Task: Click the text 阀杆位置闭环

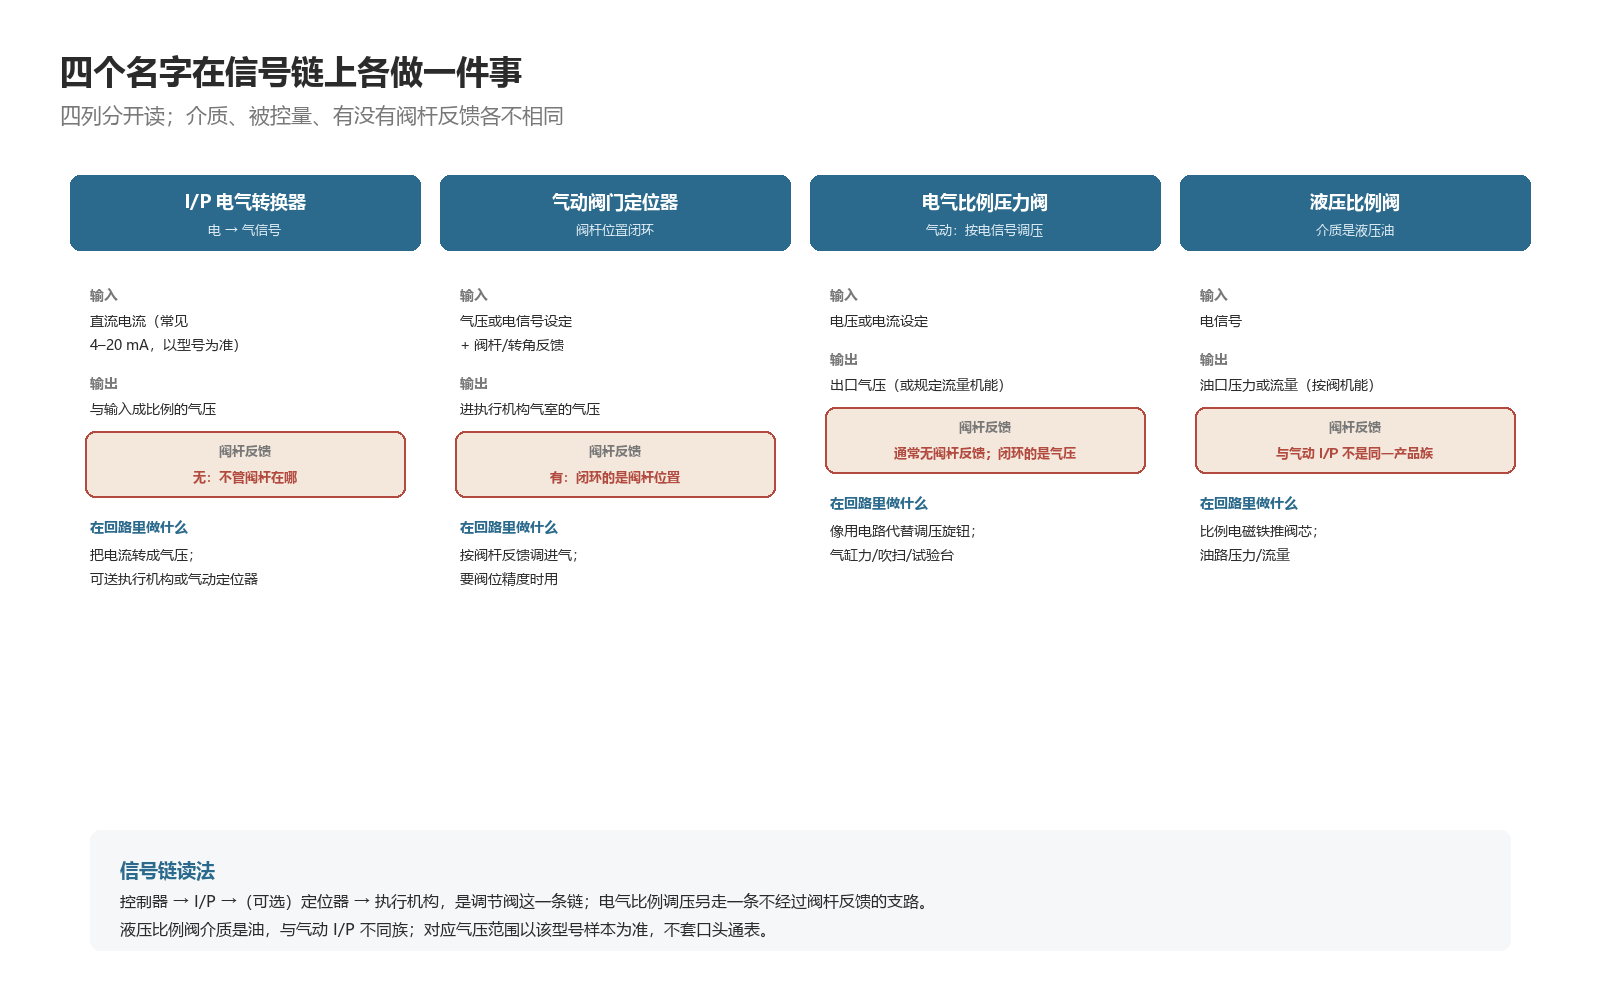Action: [x=615, y=230]
